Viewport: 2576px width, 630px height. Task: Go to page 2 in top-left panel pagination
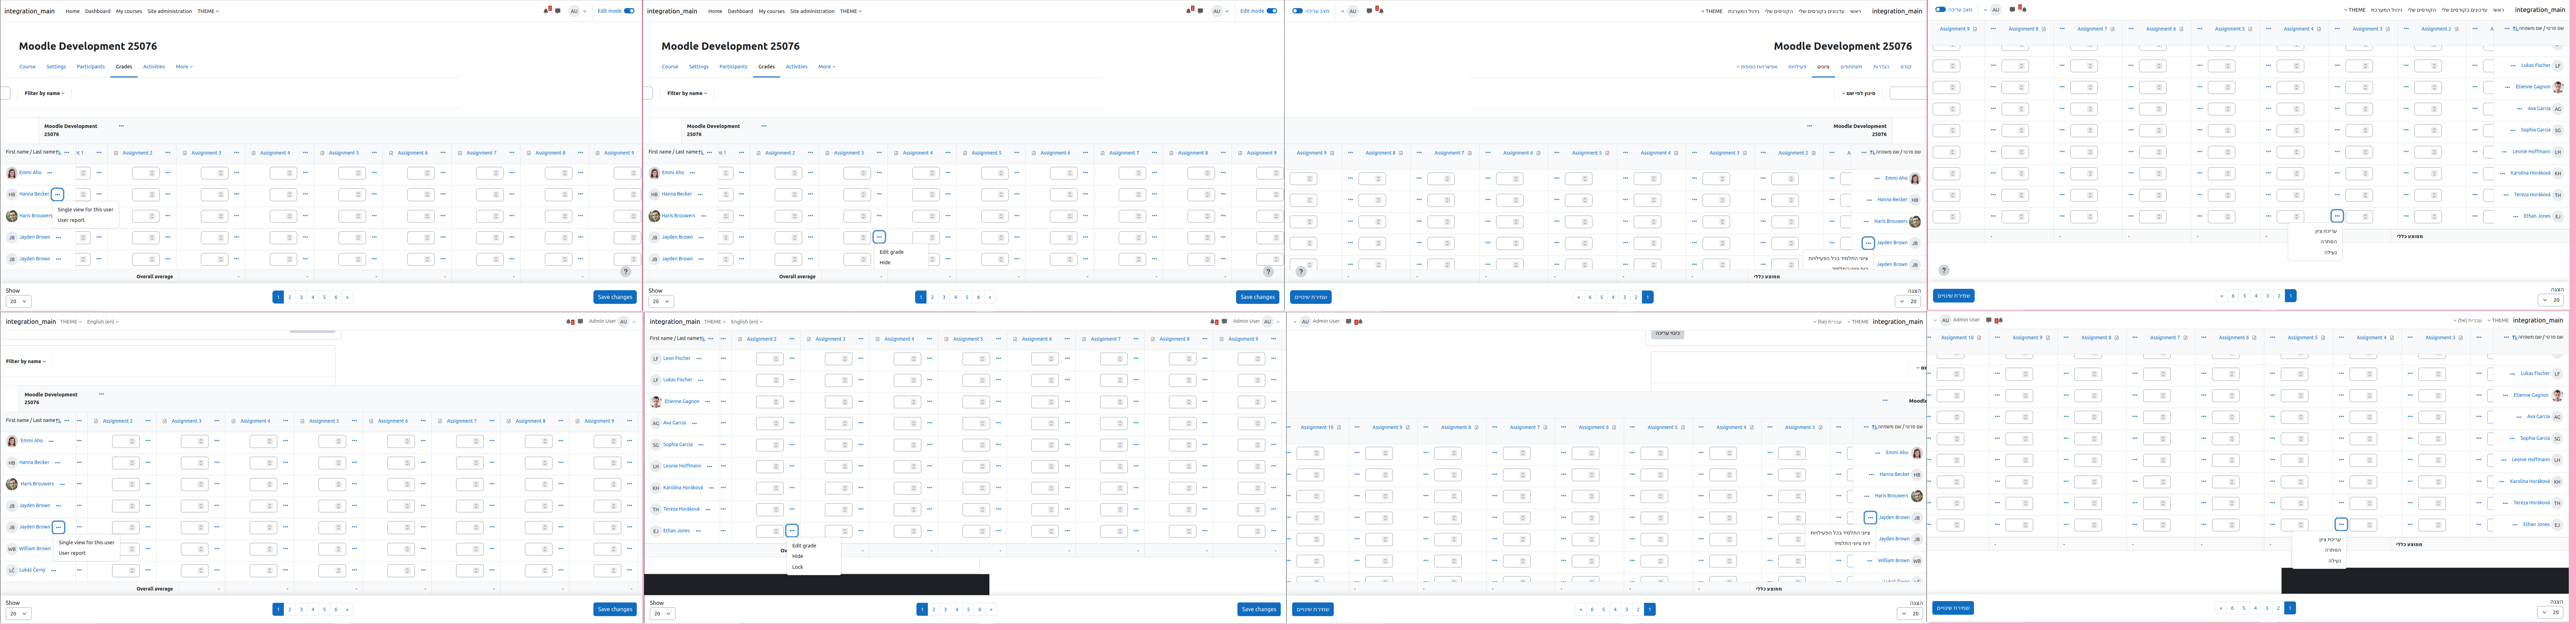pyautogui.click(x=290, y=297)
